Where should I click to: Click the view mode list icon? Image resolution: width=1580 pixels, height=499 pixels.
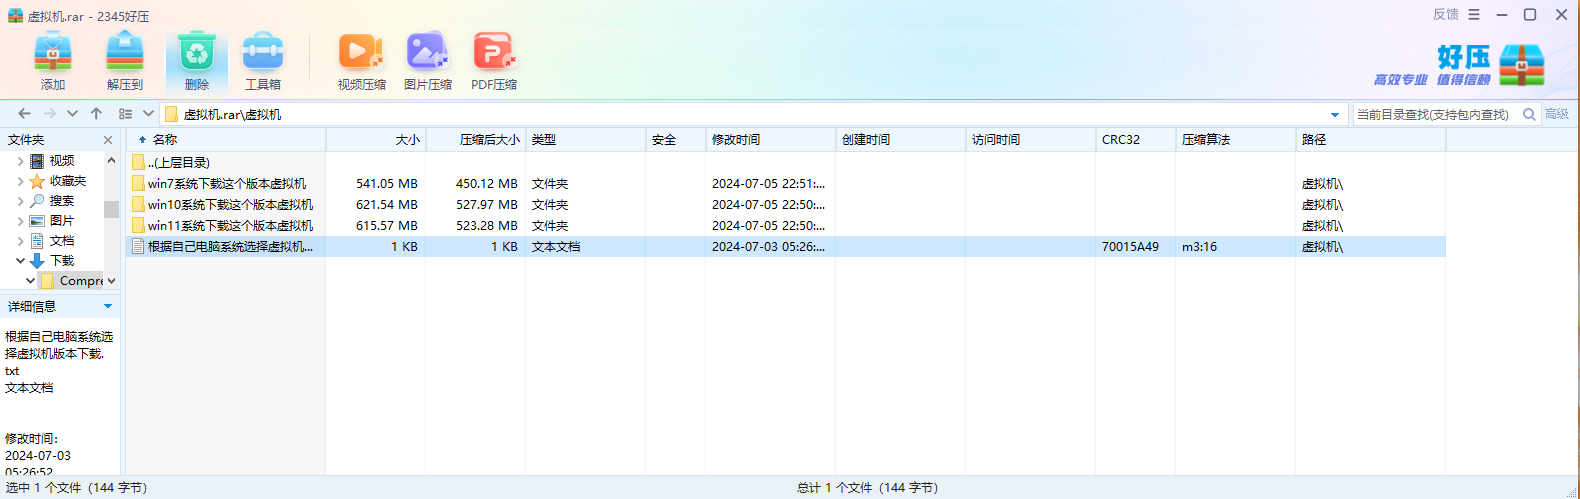pos(125,114)
